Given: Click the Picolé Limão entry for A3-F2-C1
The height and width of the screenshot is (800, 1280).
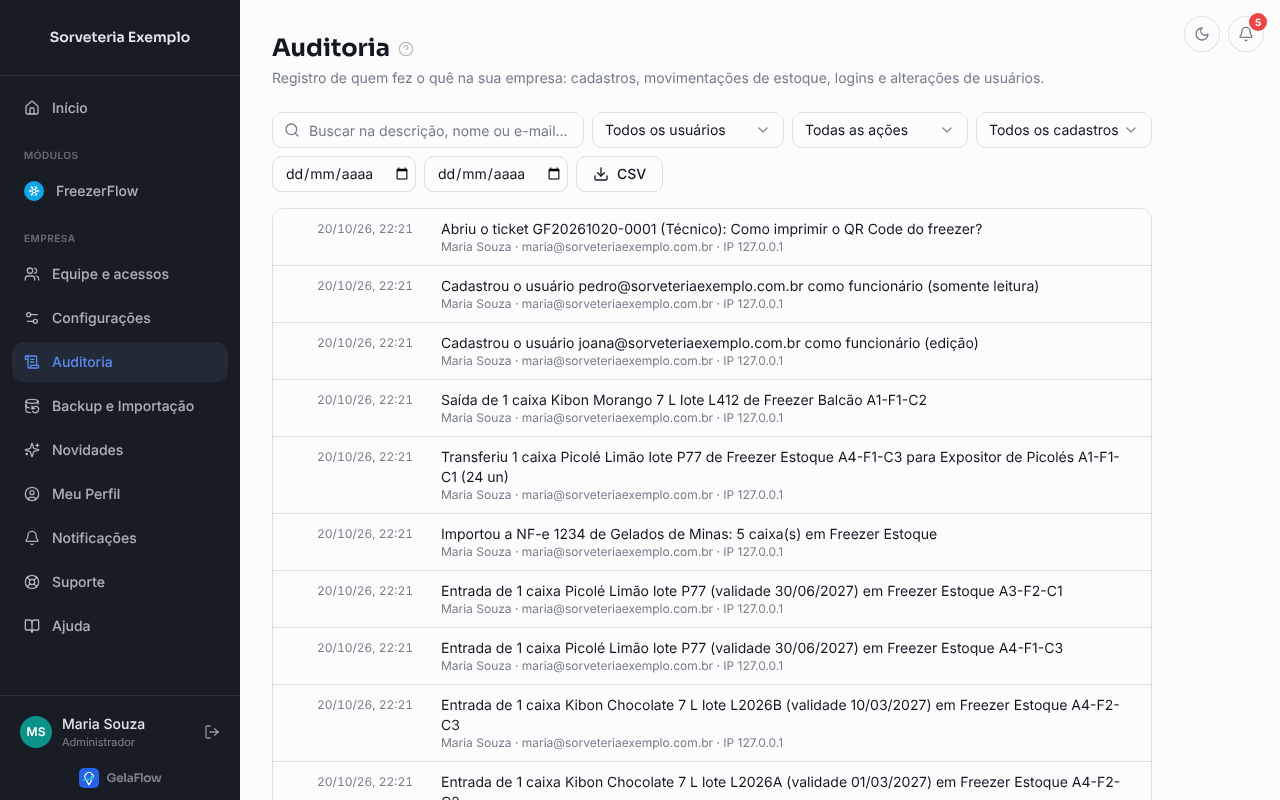Looking at the screenshot, I should [712, 599].
